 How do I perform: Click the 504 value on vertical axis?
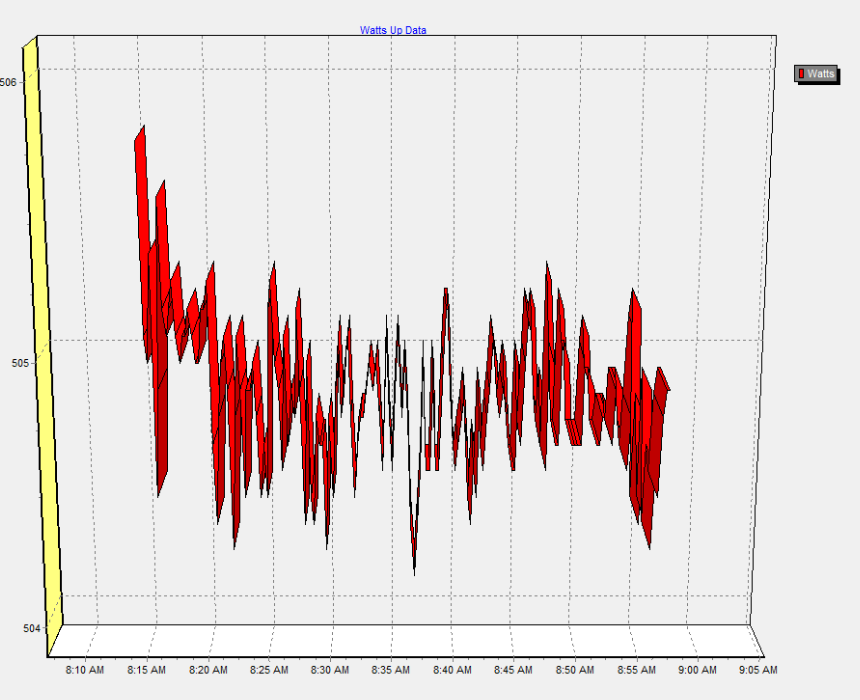[x=31, y=628]
